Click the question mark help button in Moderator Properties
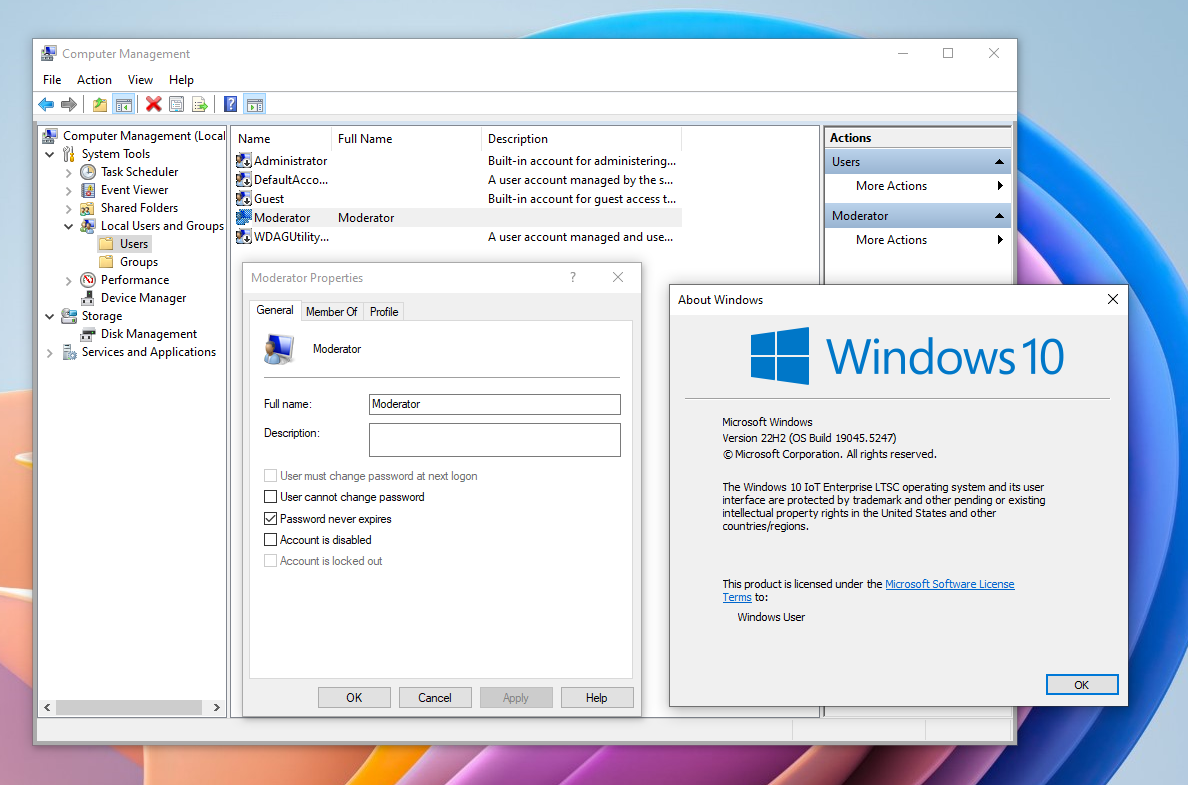Screen dimensions: 1188x785 573,277
